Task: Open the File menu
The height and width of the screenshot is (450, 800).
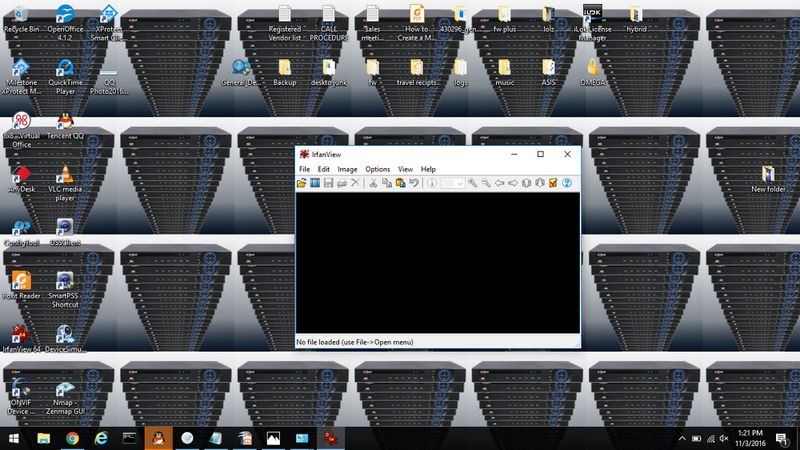Action: pyautogui.click(x=304, y=169)
